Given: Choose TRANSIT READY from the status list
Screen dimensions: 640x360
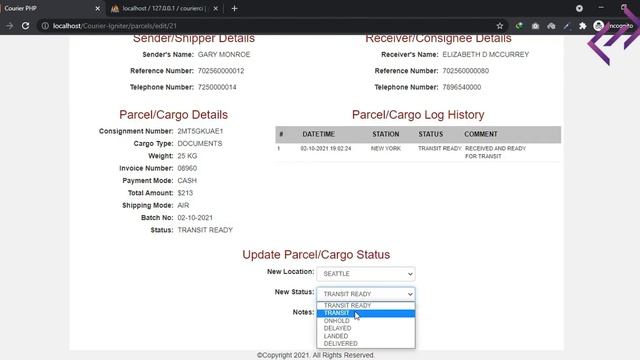Looking at the screenshot, I should (x=366, y=305).
